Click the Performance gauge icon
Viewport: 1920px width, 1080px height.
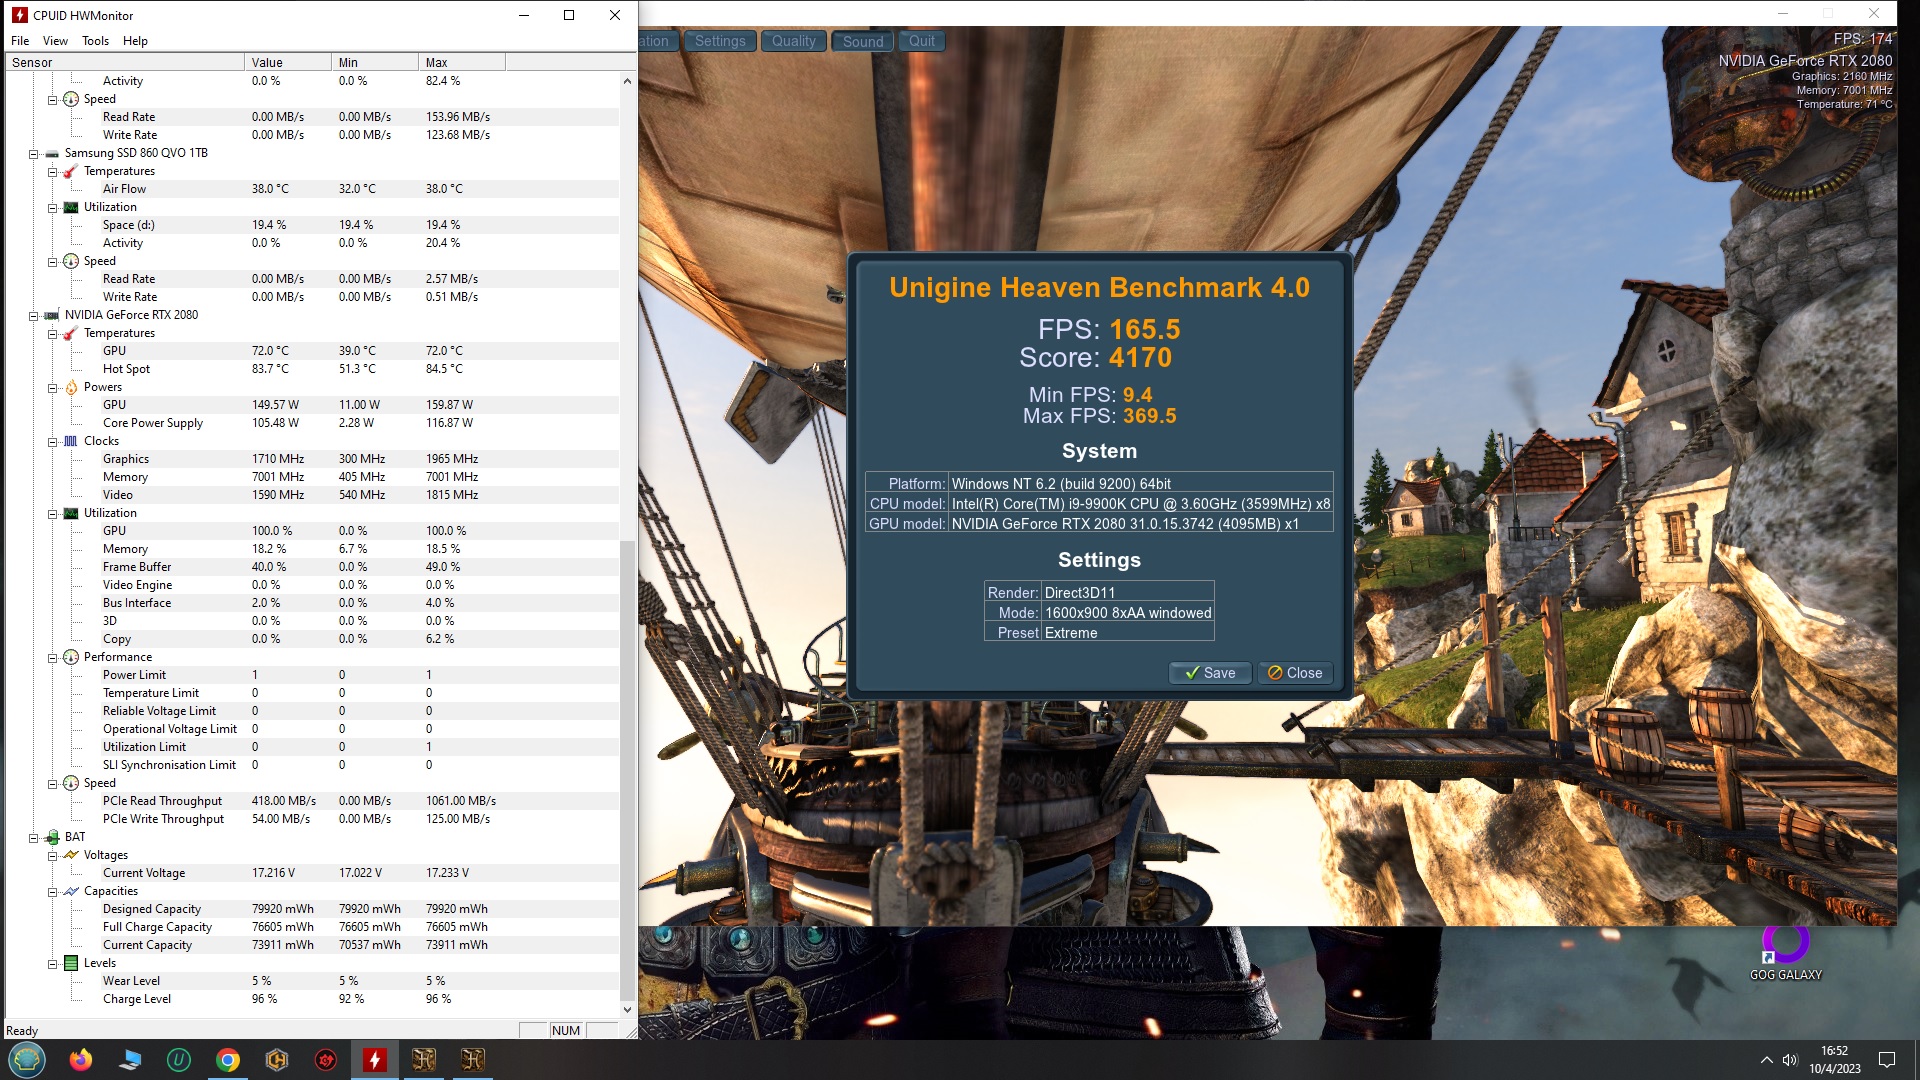click(71, 657)
